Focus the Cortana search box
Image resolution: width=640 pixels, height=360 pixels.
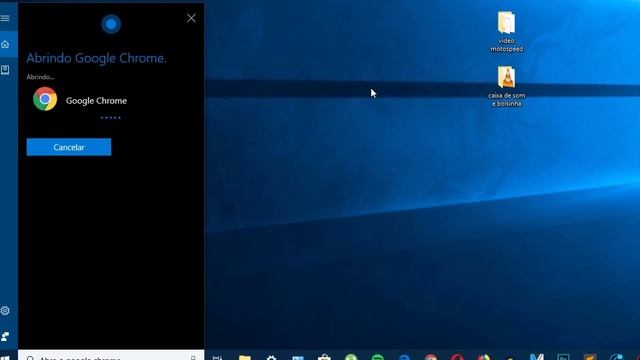111,356
